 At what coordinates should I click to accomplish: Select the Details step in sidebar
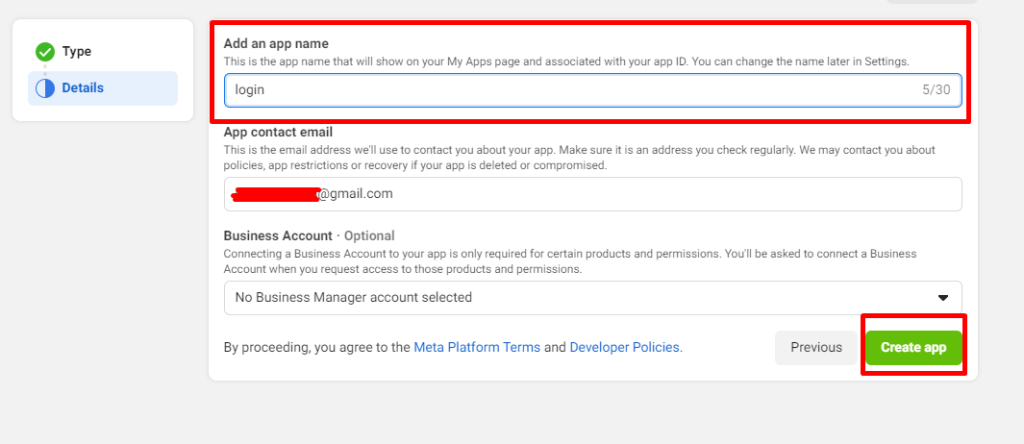tap(82, 88)
